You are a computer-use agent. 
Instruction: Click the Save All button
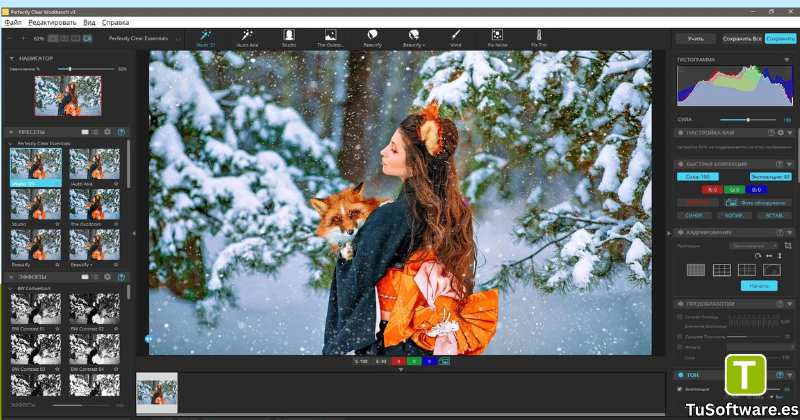[742, 39]
